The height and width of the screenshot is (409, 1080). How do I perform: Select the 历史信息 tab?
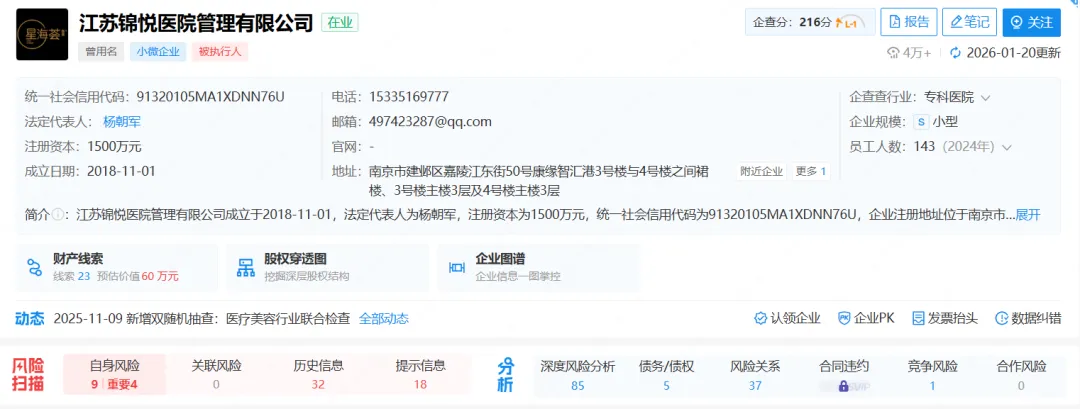click(x=318, y=375)
